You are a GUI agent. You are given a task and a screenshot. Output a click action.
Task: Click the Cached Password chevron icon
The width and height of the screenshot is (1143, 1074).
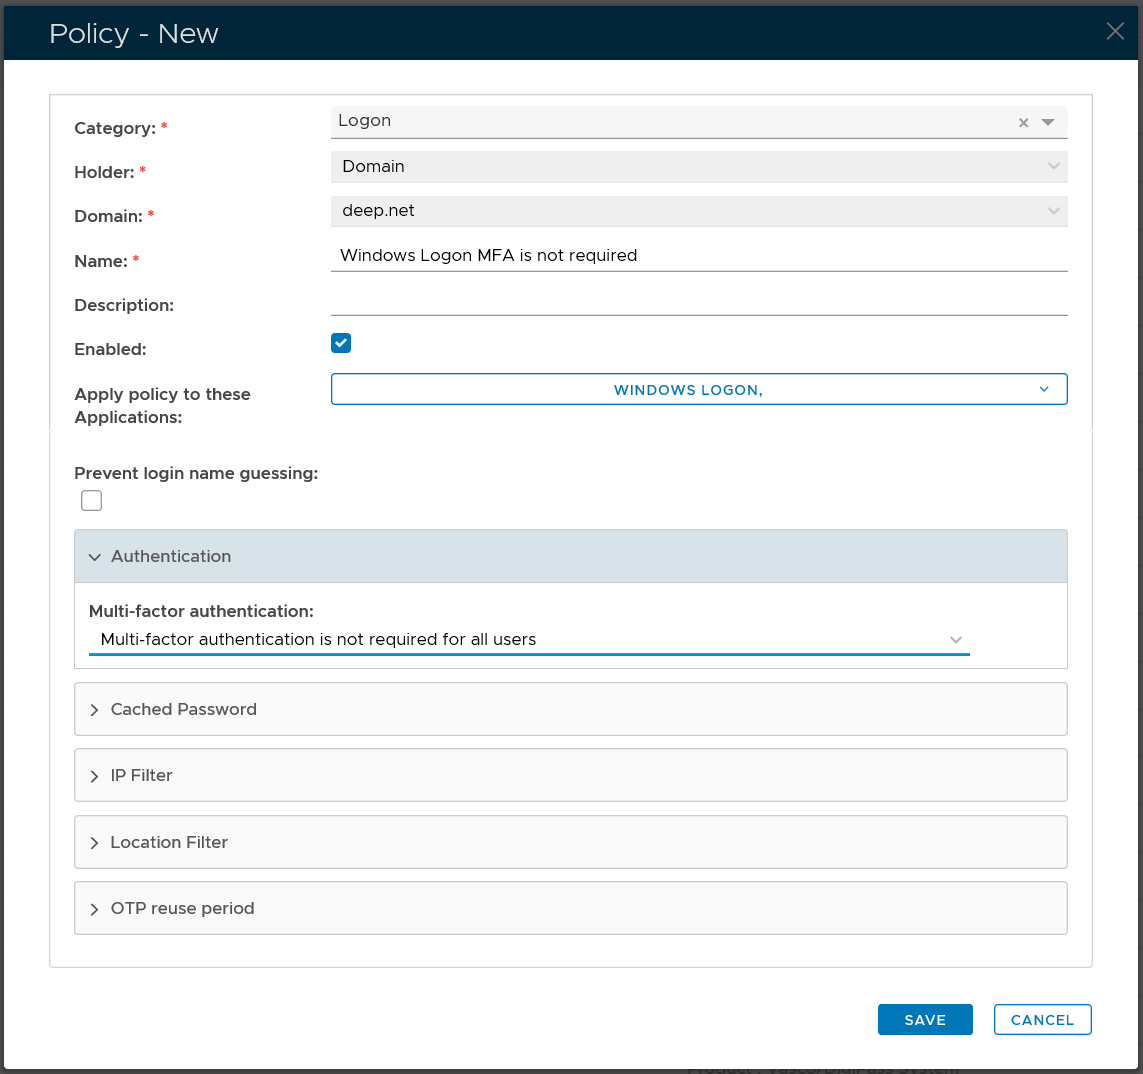(x=95, y=710)
